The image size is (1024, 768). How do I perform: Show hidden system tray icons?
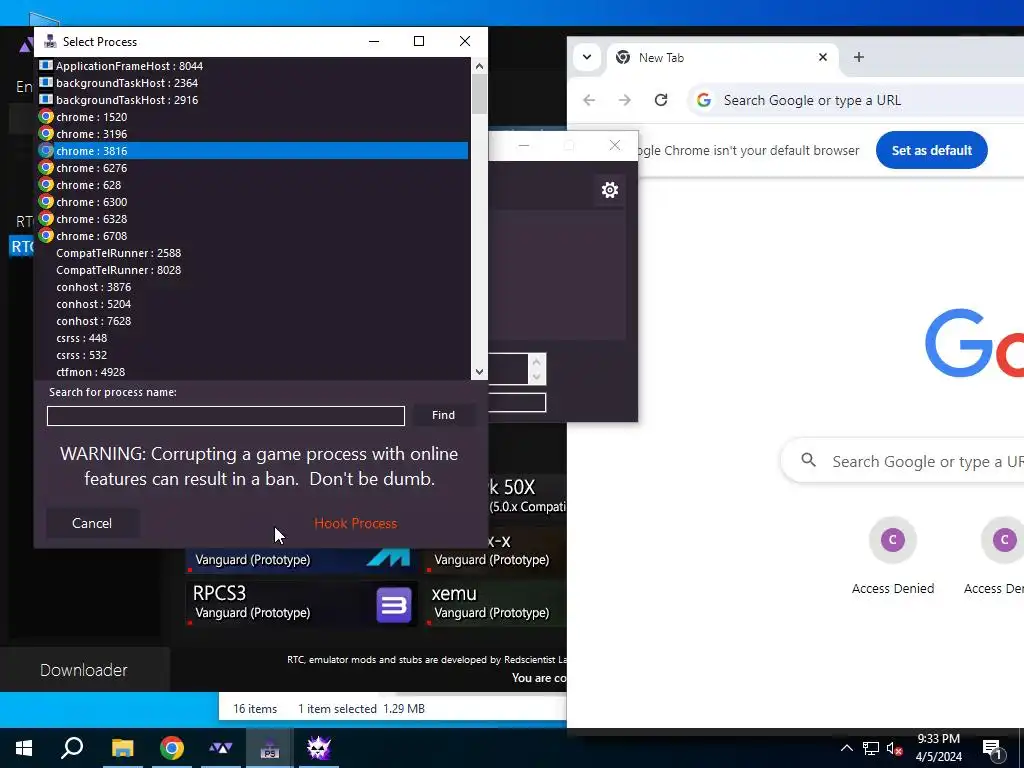tap(846, 748)
